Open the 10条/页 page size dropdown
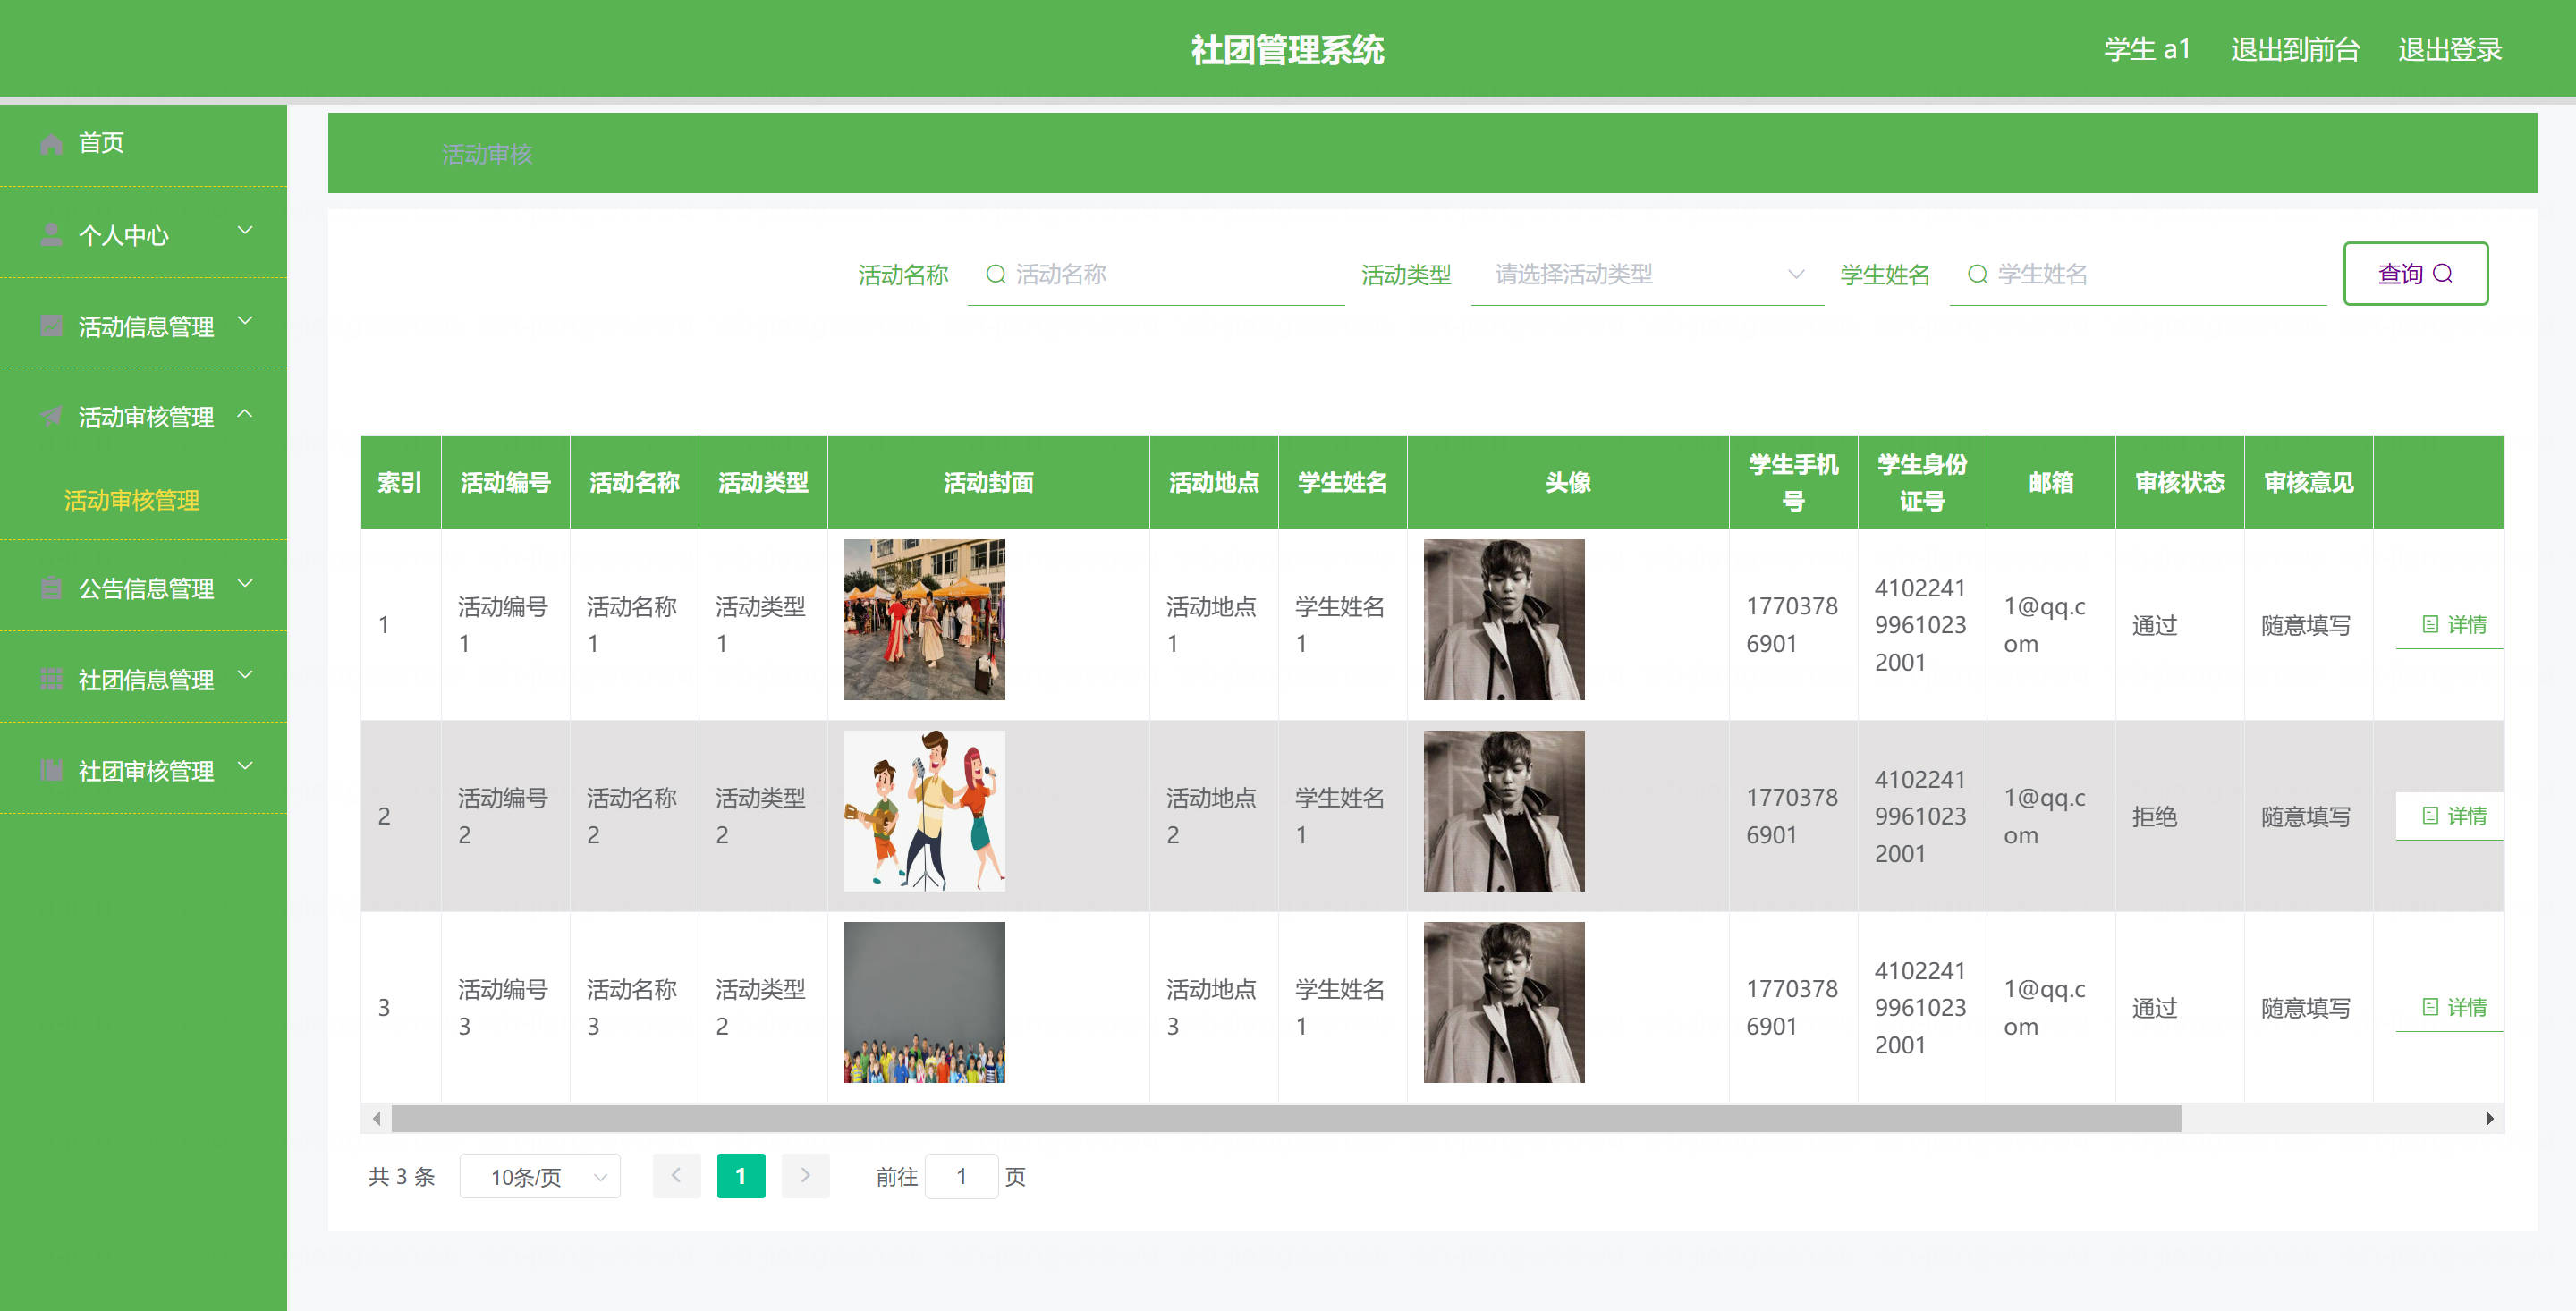This screenshot has width=2576, height=1311. pos(540,1176)
